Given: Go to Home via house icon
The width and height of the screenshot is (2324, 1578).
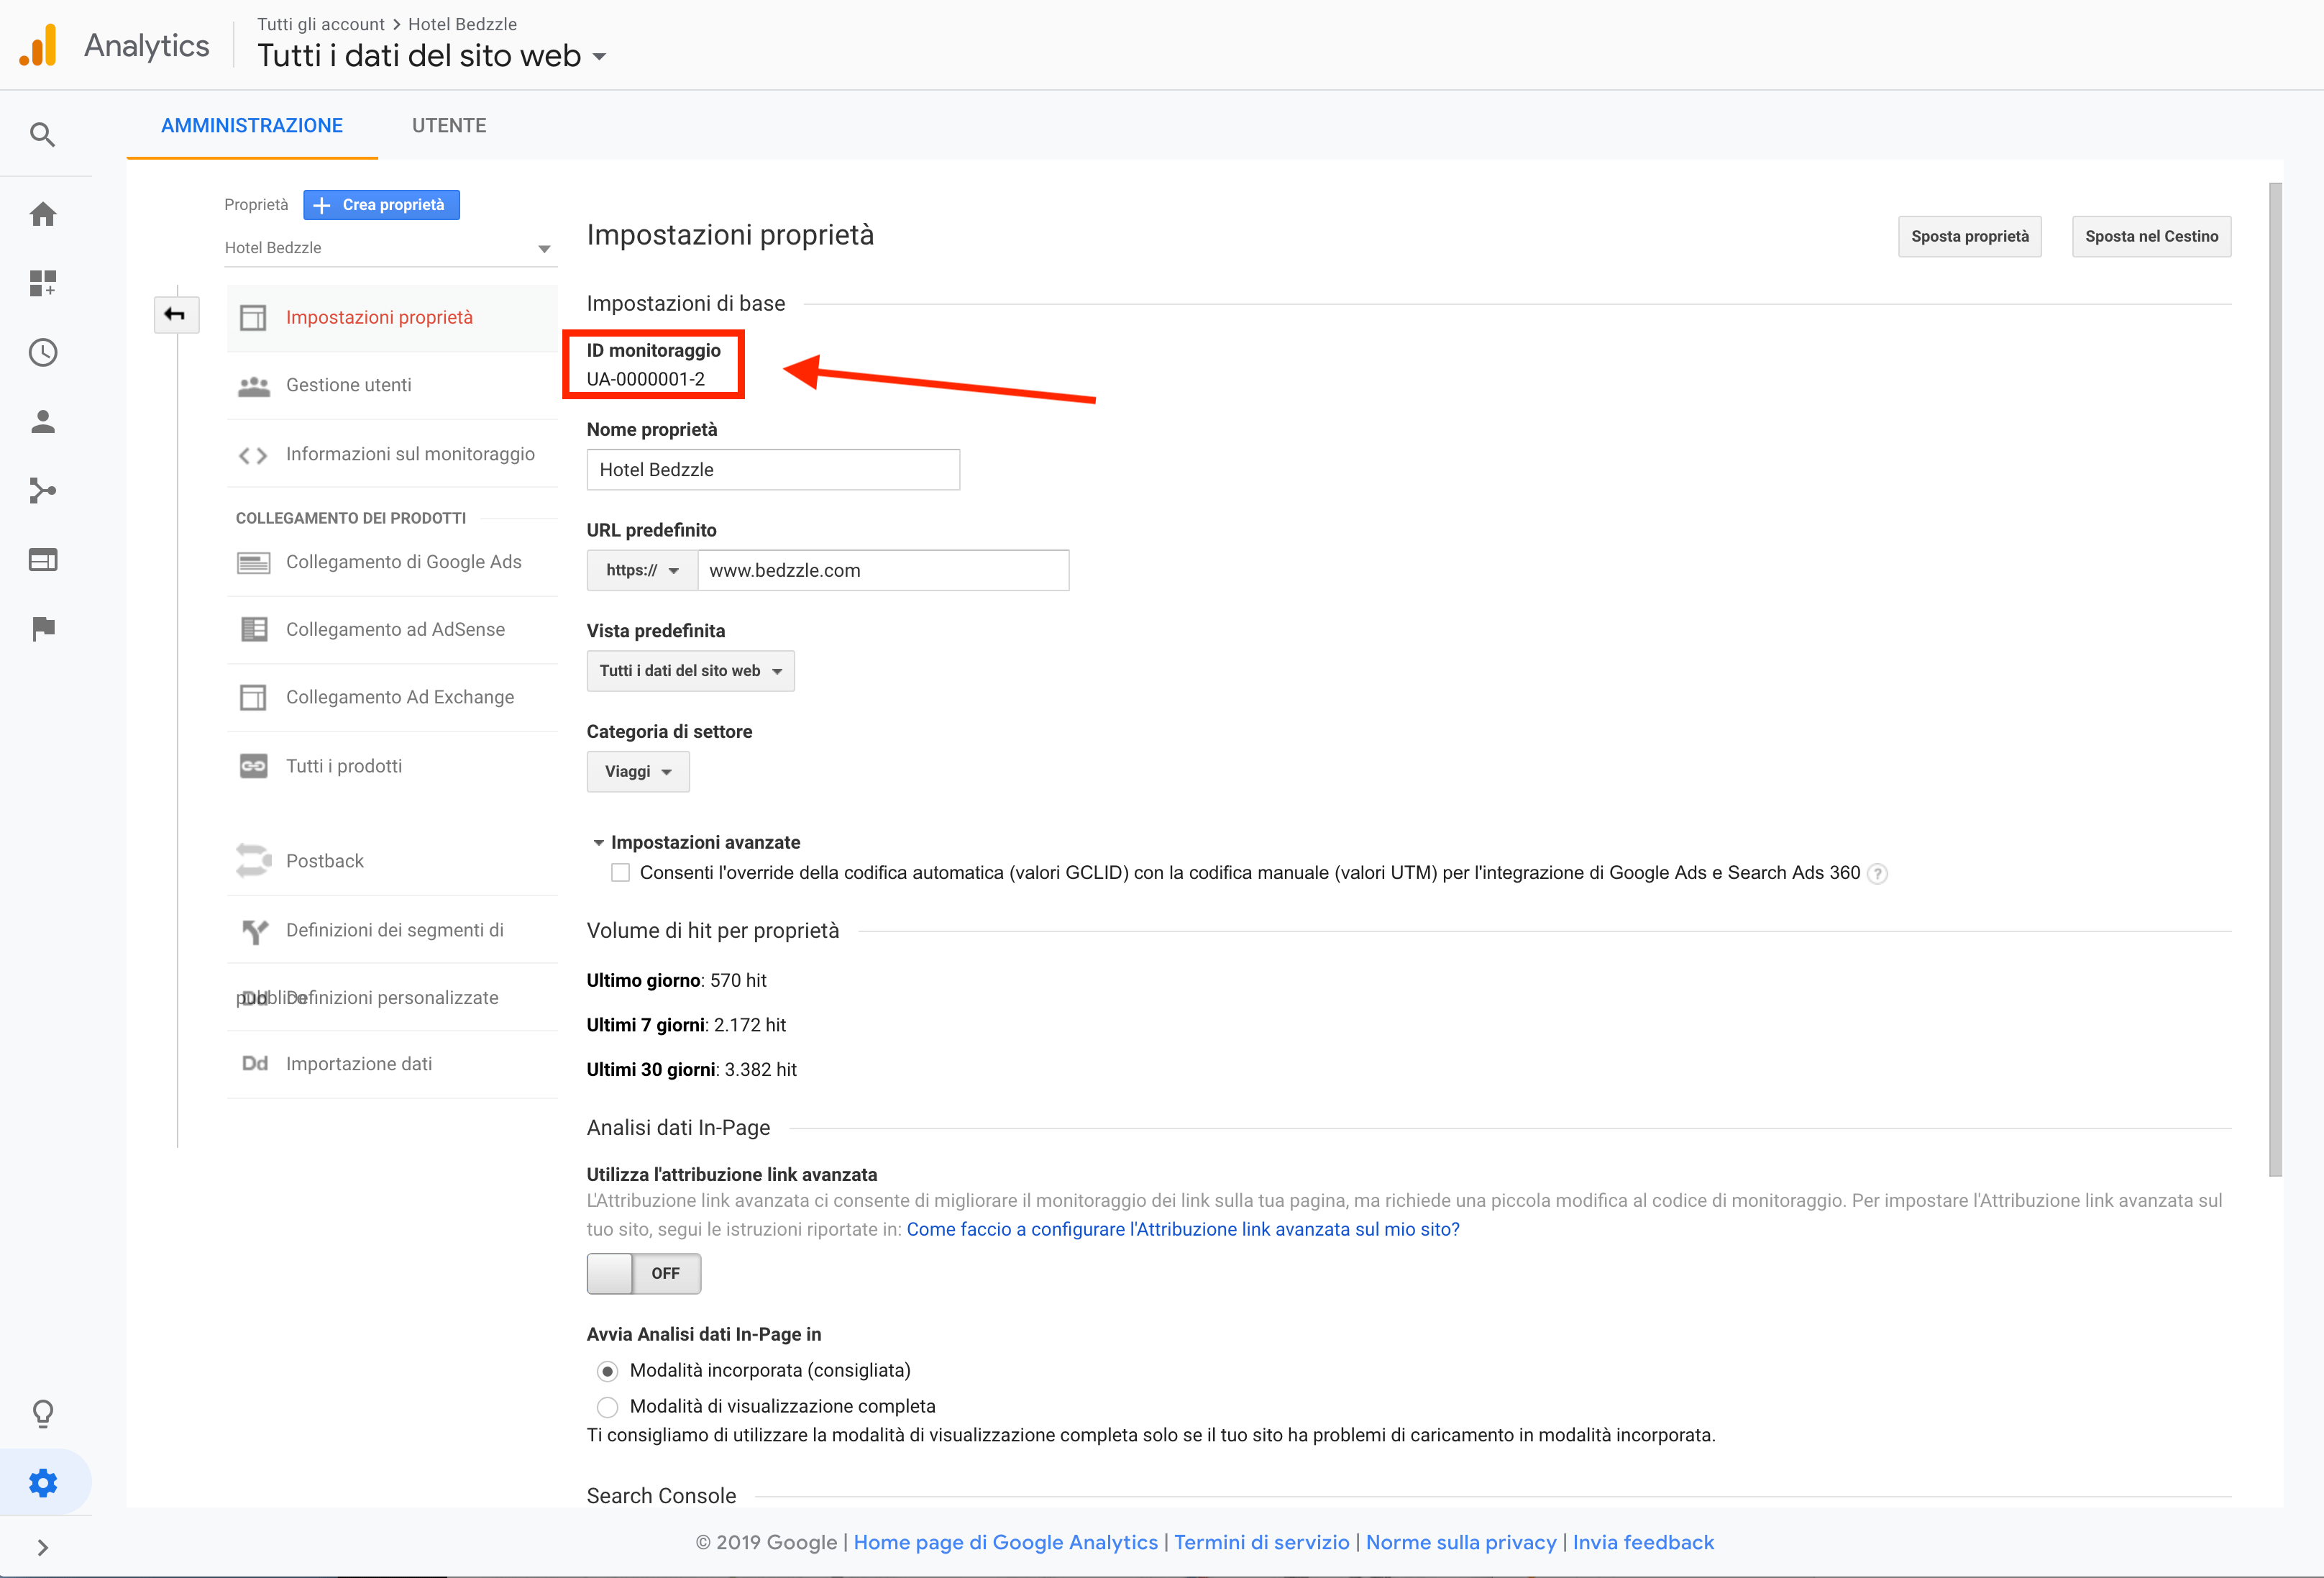Looking at the screenshot, I should [x=43, y=214].
